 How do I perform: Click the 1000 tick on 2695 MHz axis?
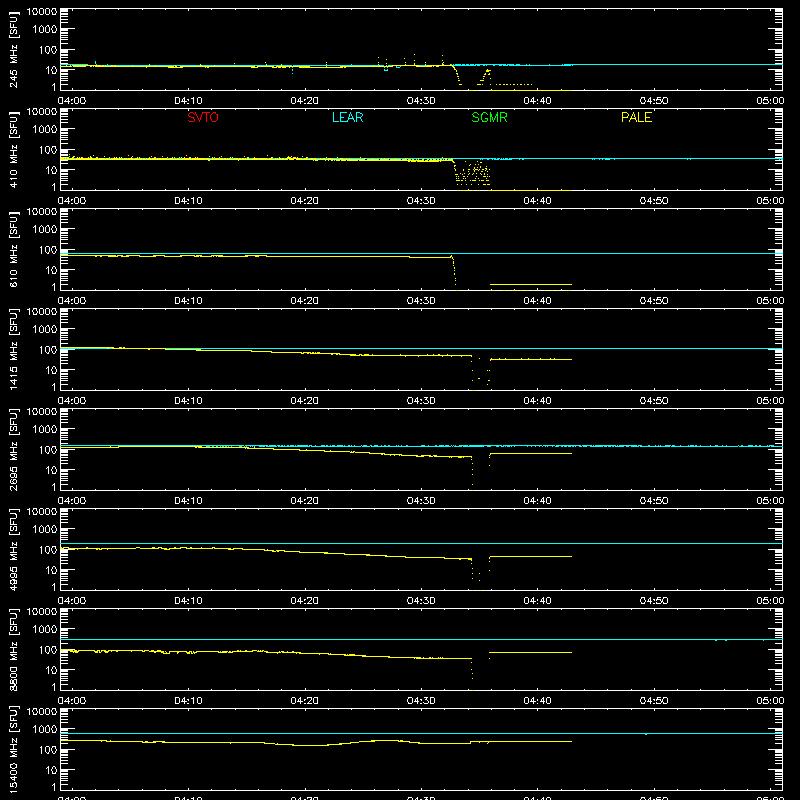point(45,430)
